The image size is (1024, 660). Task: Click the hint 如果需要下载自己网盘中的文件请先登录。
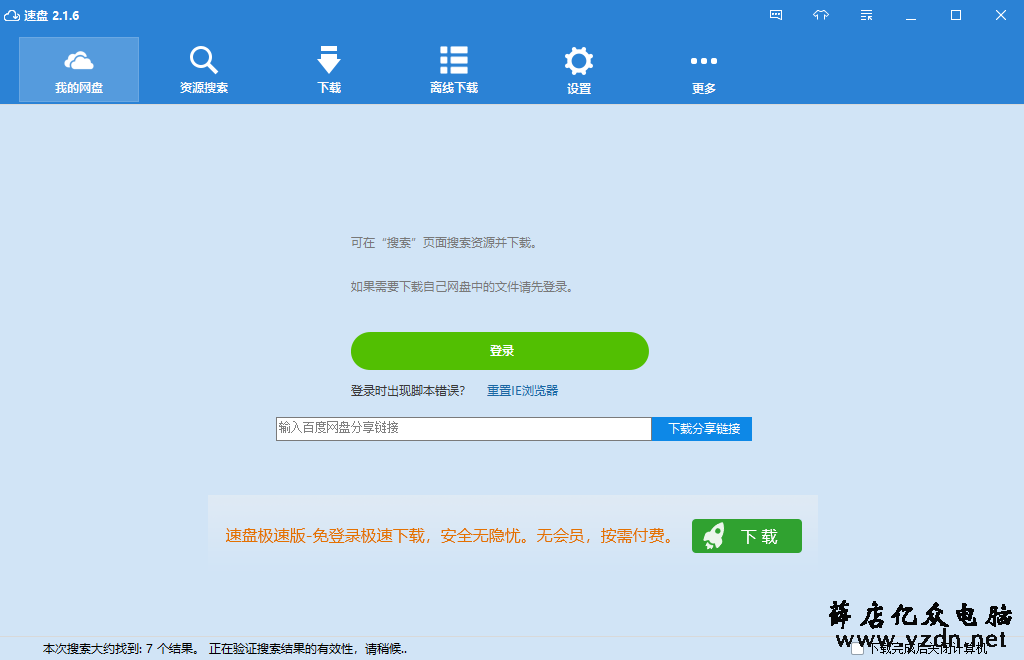(x=462, y=287)
